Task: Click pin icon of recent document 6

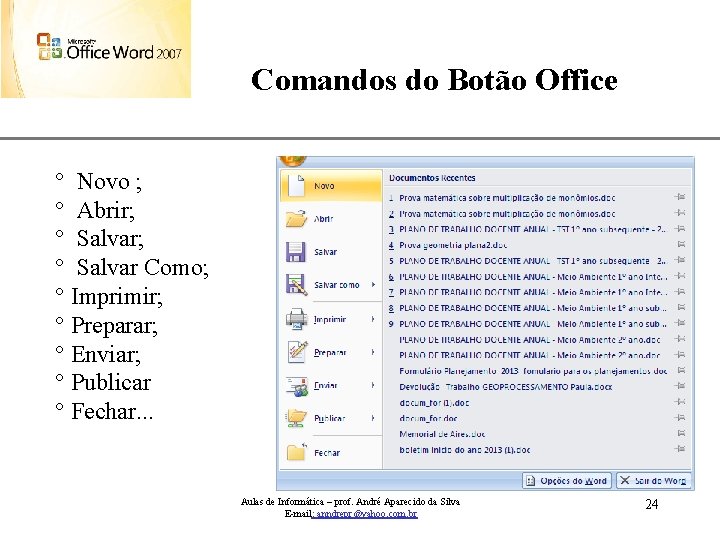Action: pos(680,276)
